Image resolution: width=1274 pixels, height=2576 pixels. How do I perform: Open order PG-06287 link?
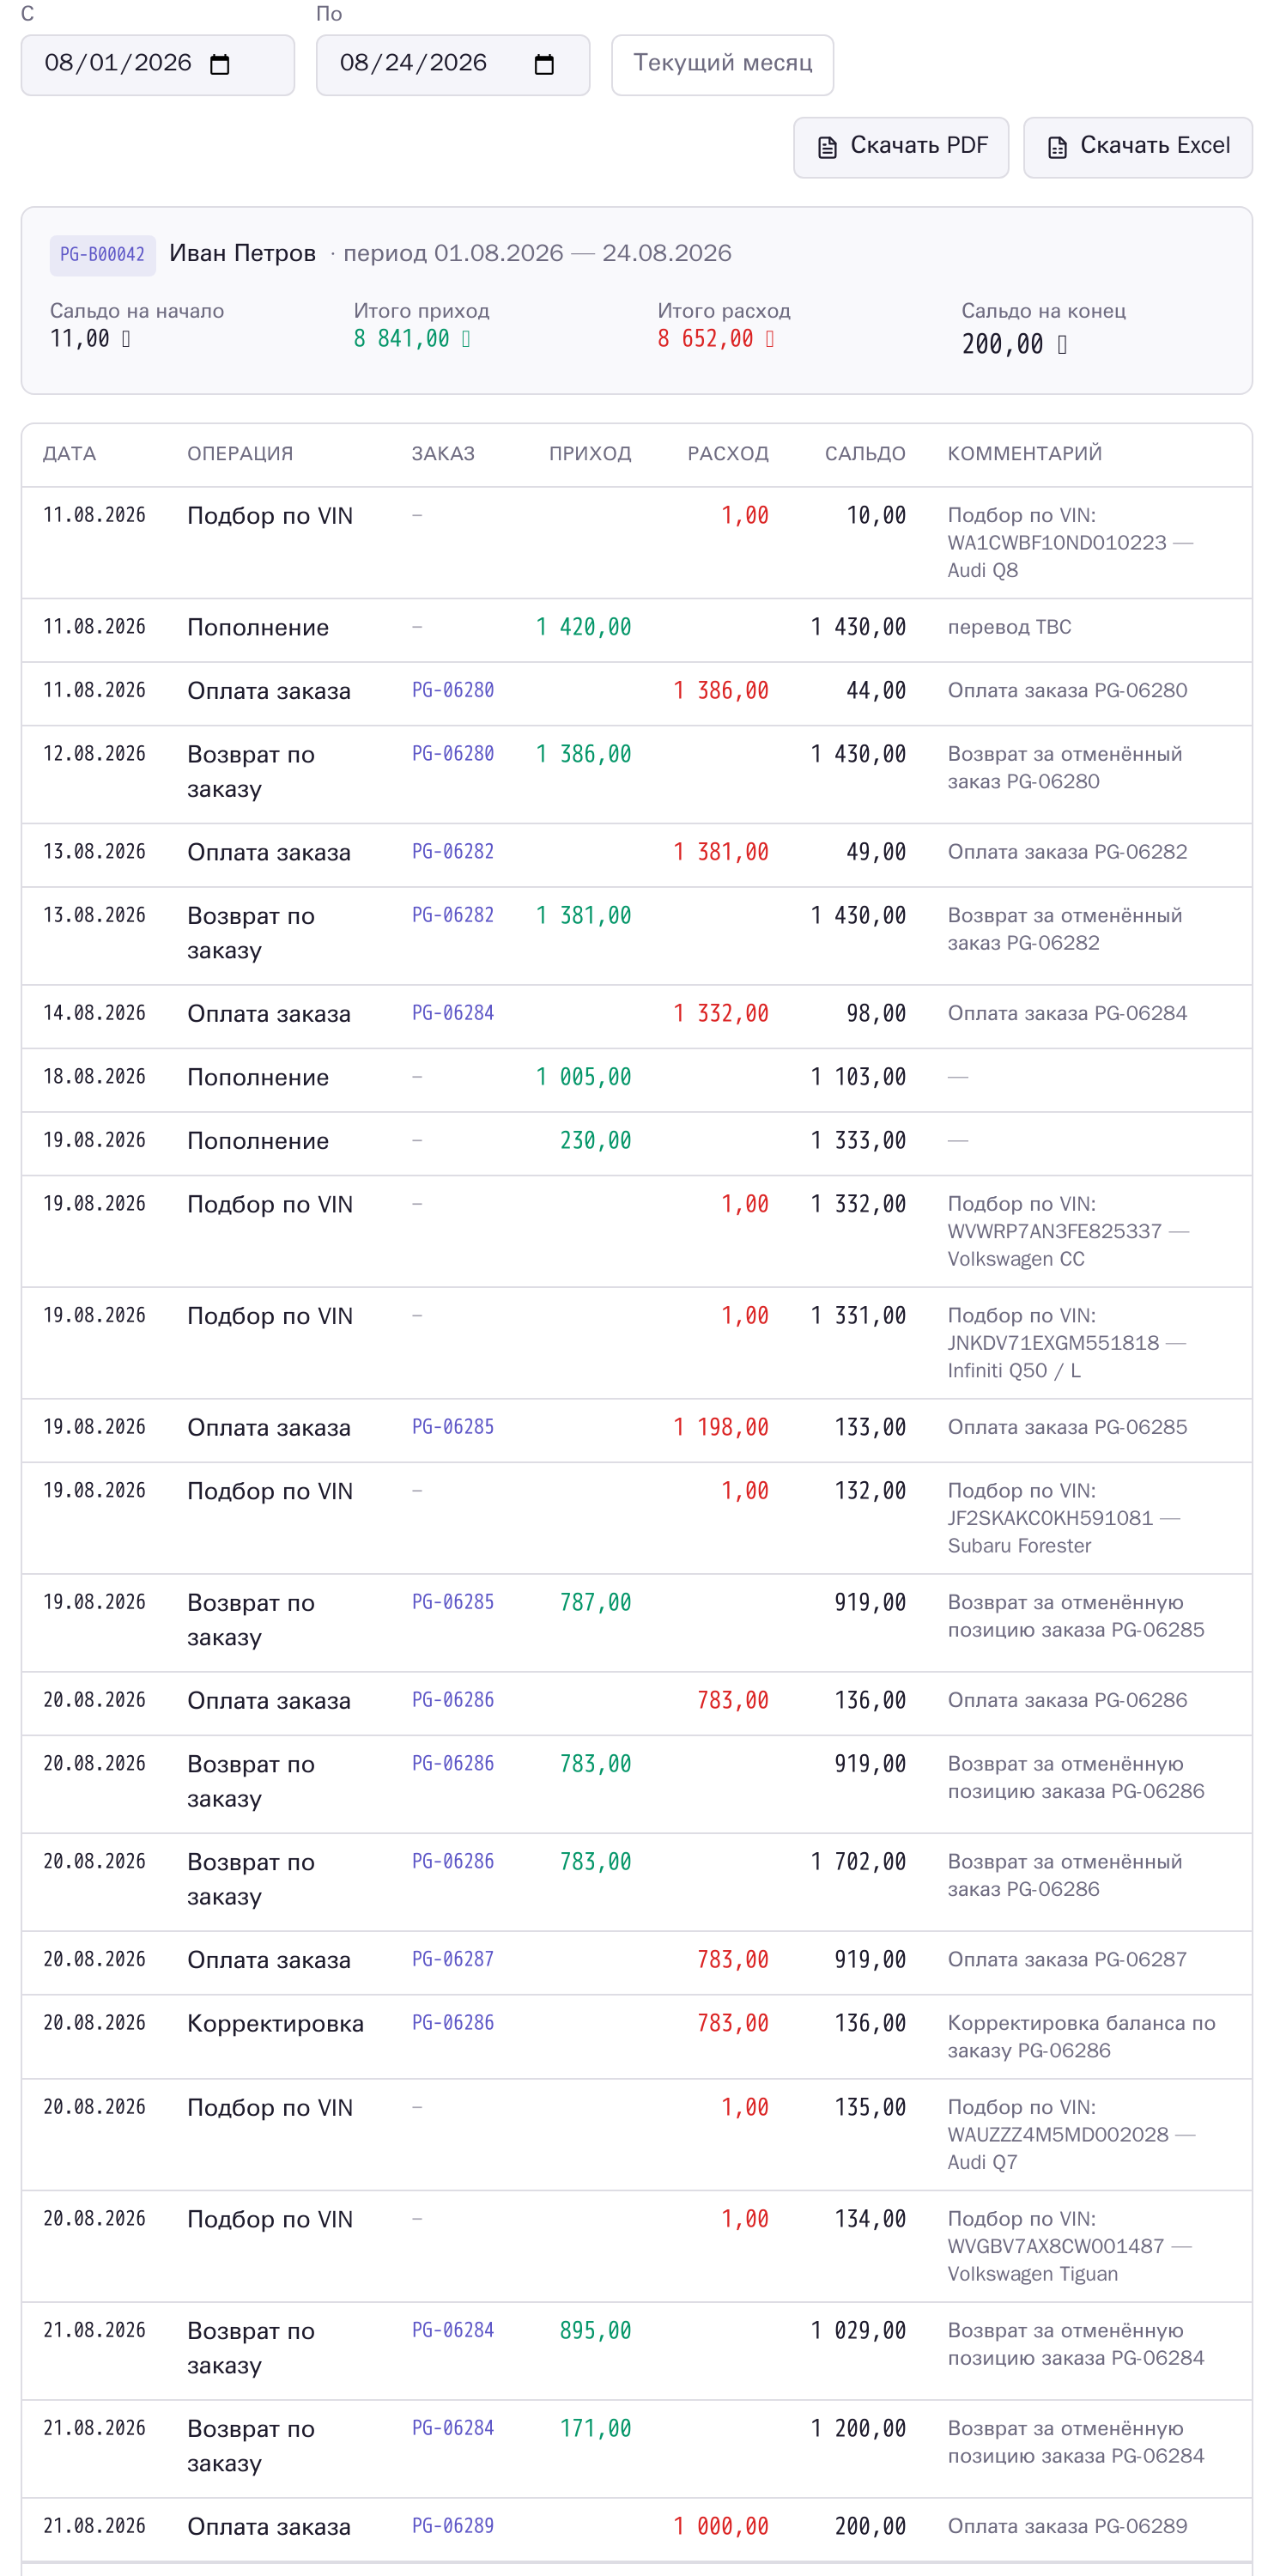453,1959
